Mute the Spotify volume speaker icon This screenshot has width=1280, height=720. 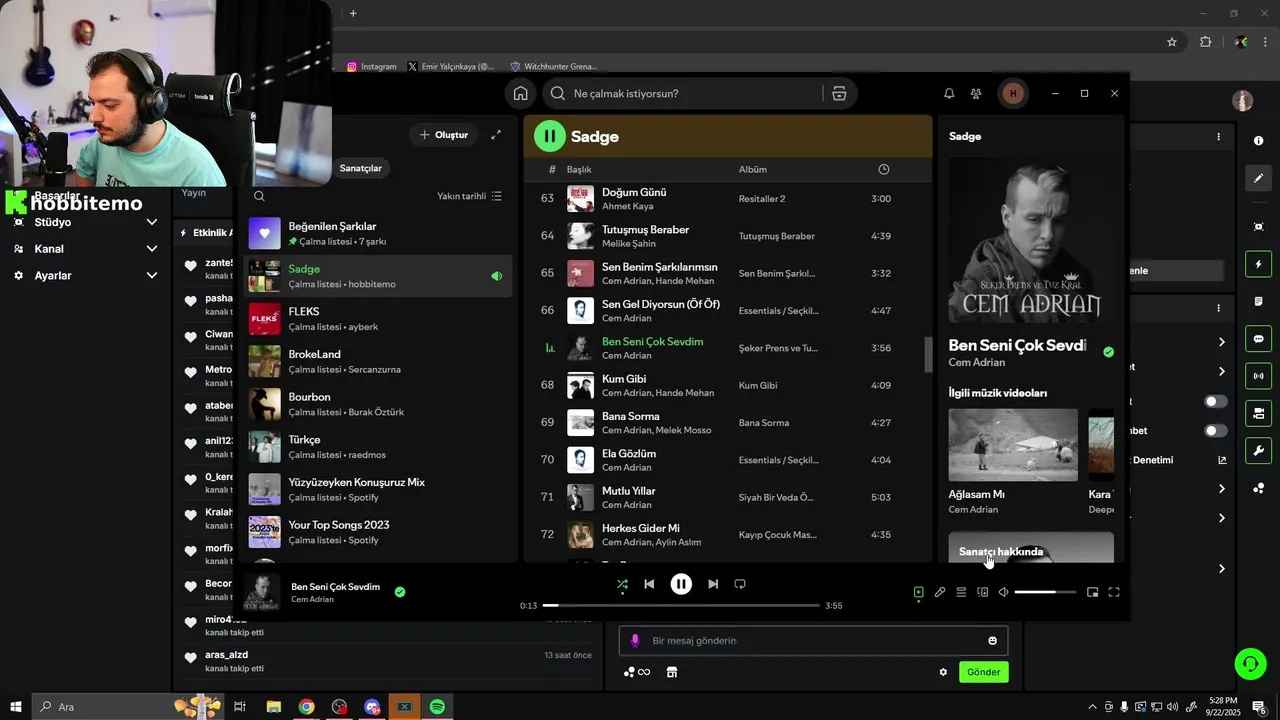click(1004, 592)
